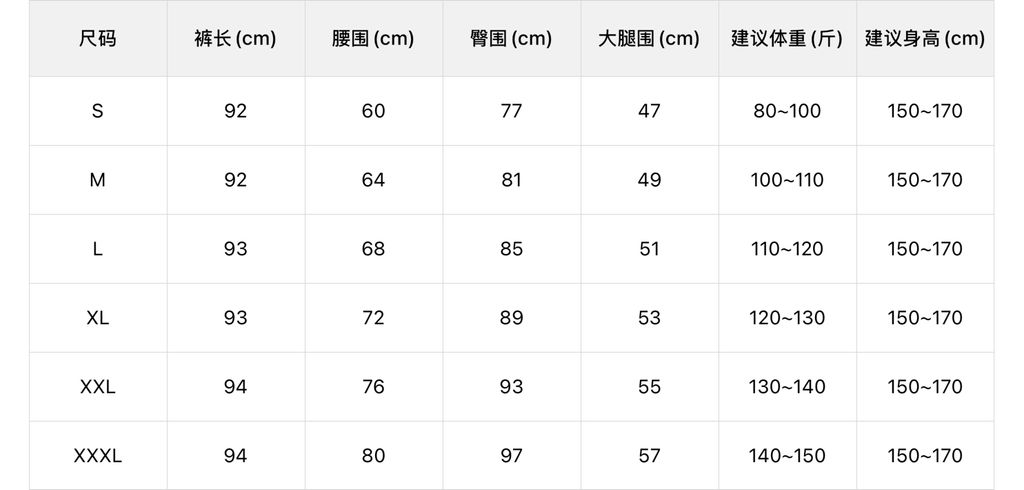Click the 80~100 weight cell
This screenshot has width=1024, height=490.
787,111
